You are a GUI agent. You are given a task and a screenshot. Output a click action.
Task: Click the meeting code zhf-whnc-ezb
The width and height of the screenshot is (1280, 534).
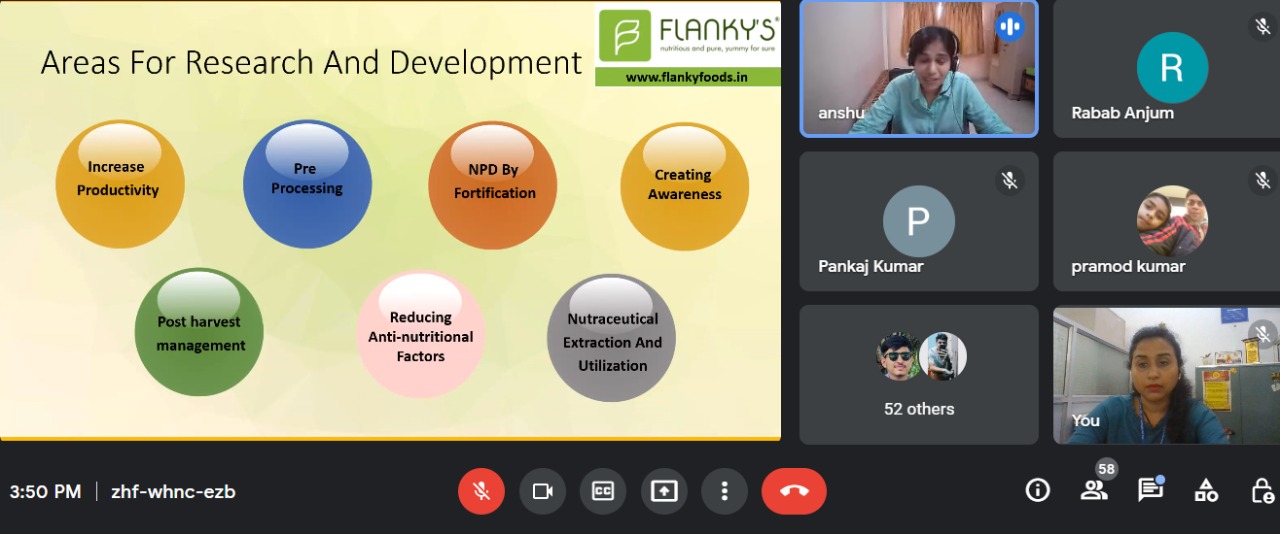[x=173, y=491]
